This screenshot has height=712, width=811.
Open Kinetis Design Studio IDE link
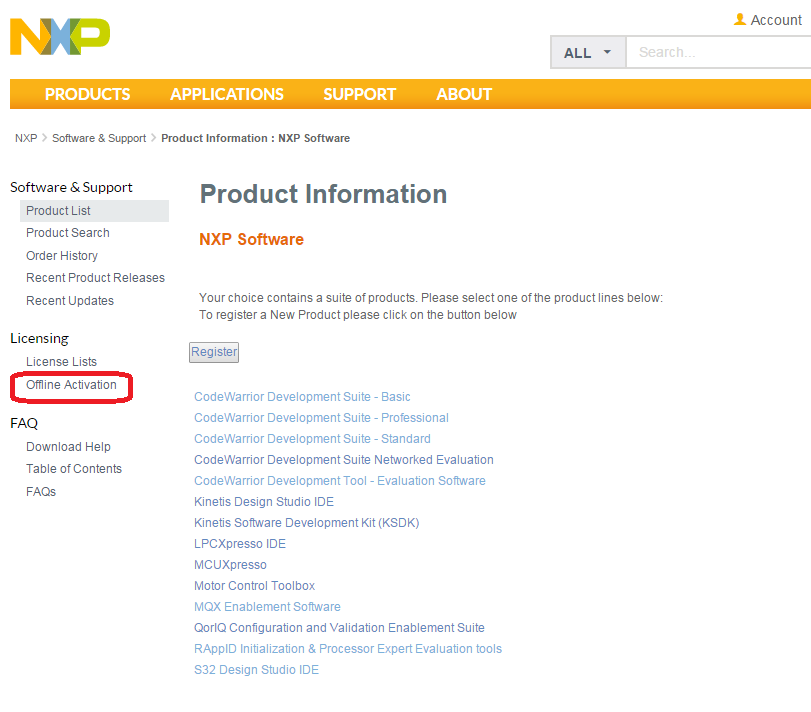click(x=264, y=502)
